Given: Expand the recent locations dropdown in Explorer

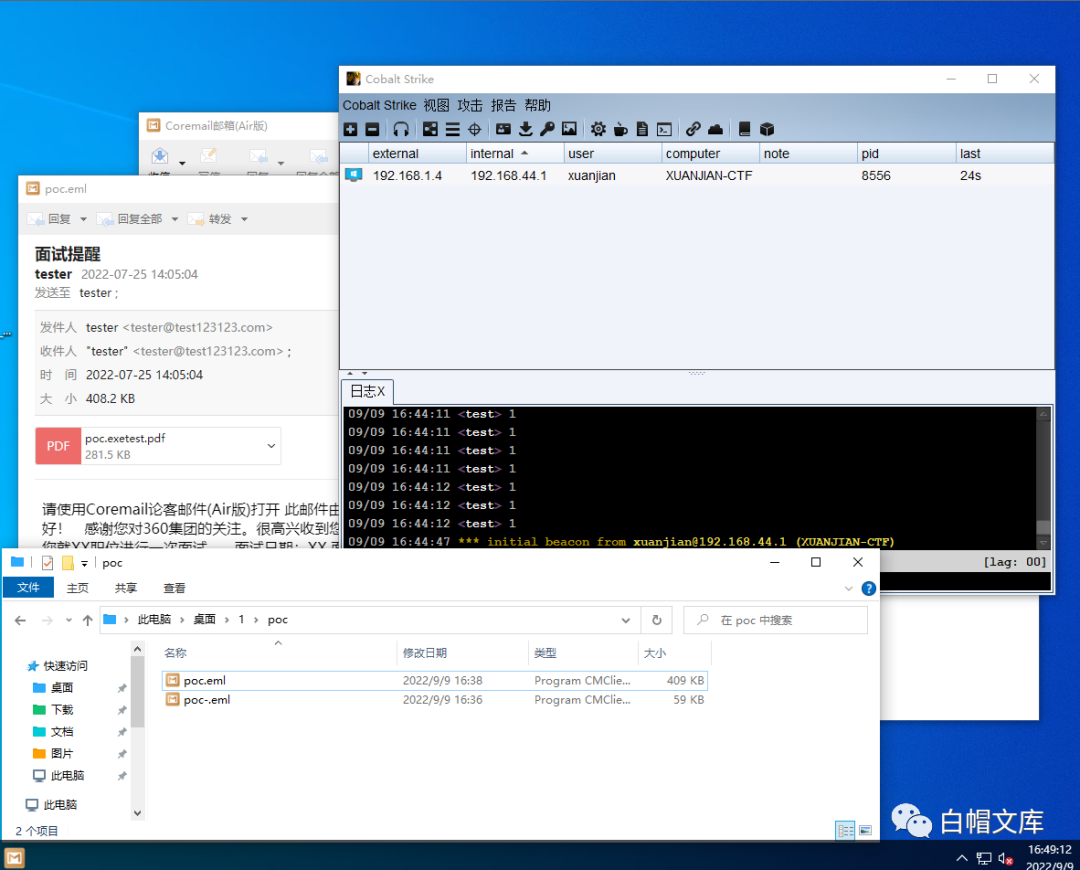Looking at the screenshot, I should pyautogui.click(x=68, y=620).
